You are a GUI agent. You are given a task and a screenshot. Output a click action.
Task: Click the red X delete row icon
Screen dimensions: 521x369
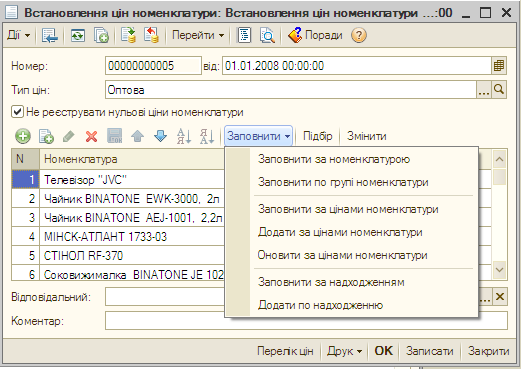coord(91,136)
